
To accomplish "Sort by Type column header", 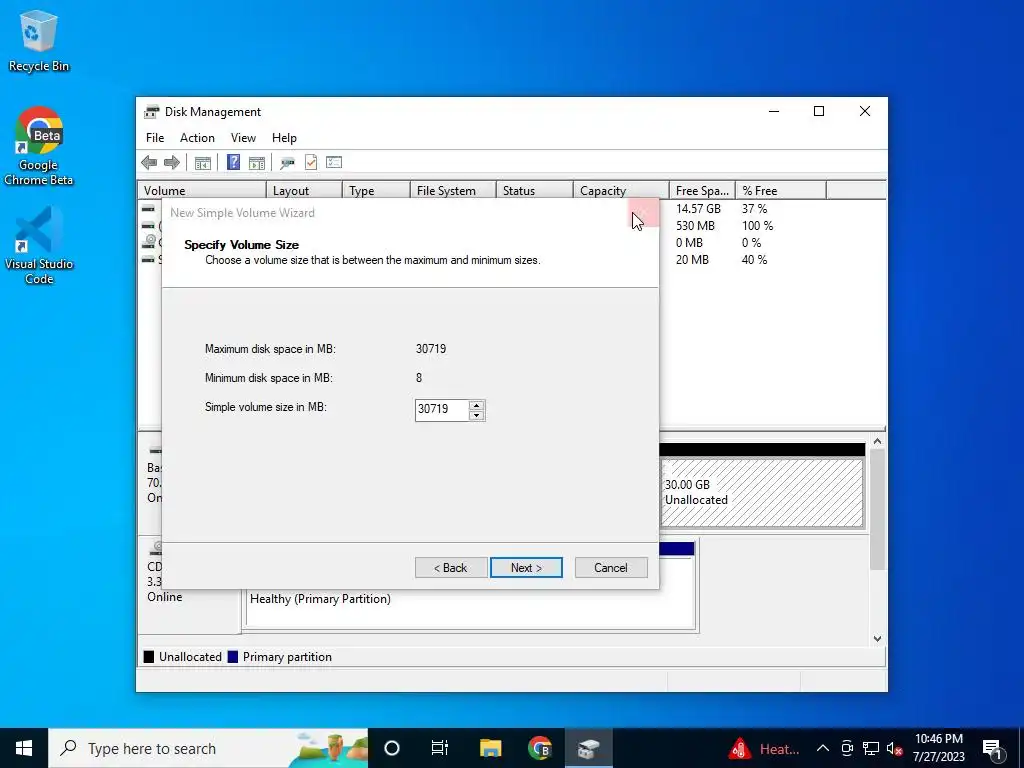I will [x=376, y=191].
